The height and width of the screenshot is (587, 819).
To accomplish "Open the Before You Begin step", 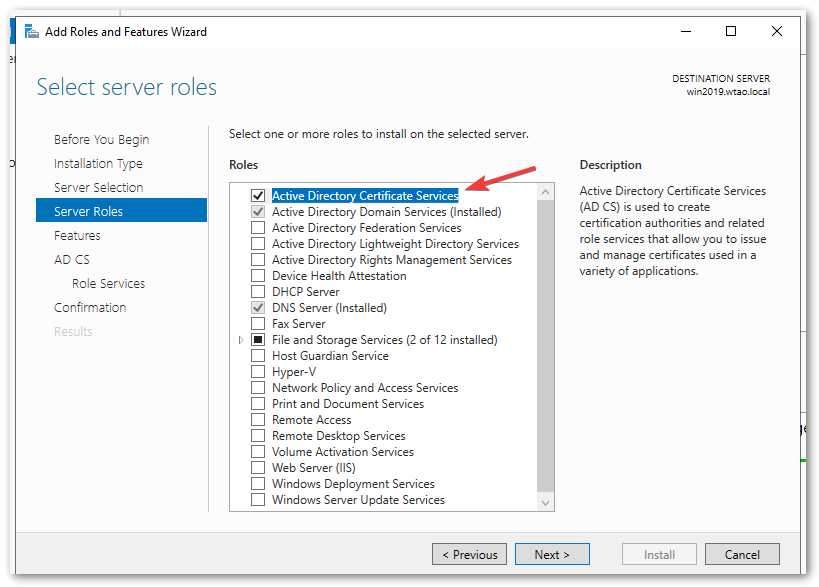I will pyautogui.click(x=101, y=140).
